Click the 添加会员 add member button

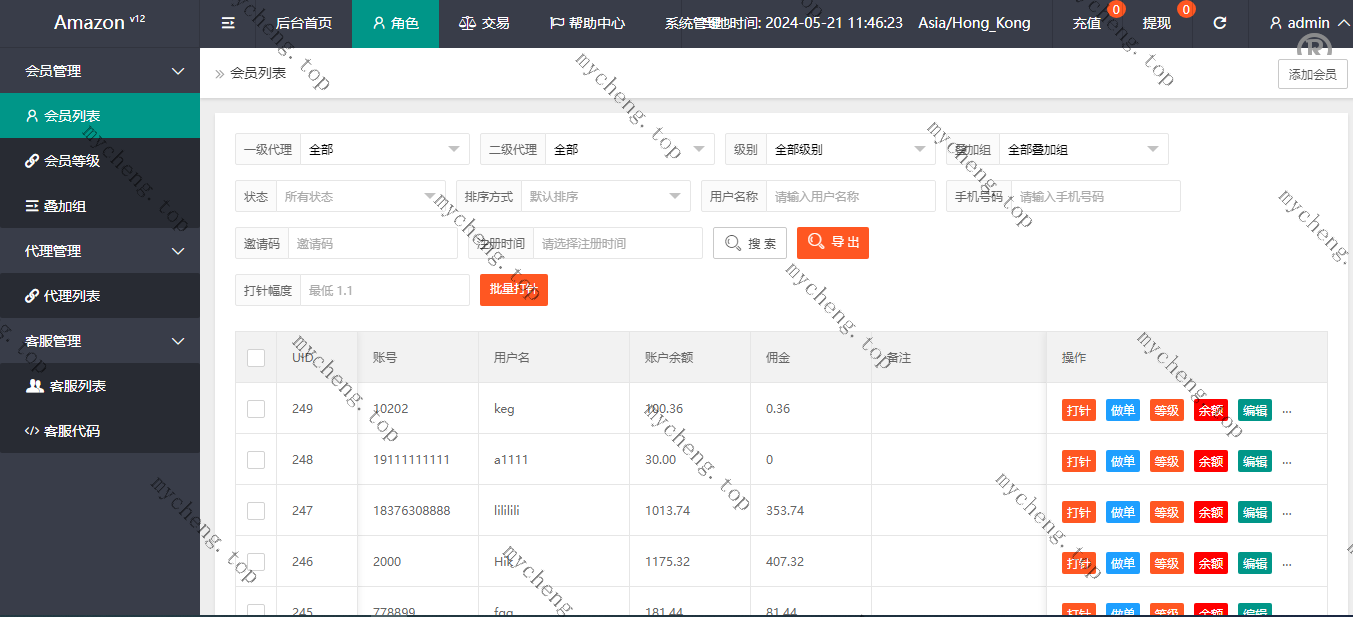coord(1312,74)
